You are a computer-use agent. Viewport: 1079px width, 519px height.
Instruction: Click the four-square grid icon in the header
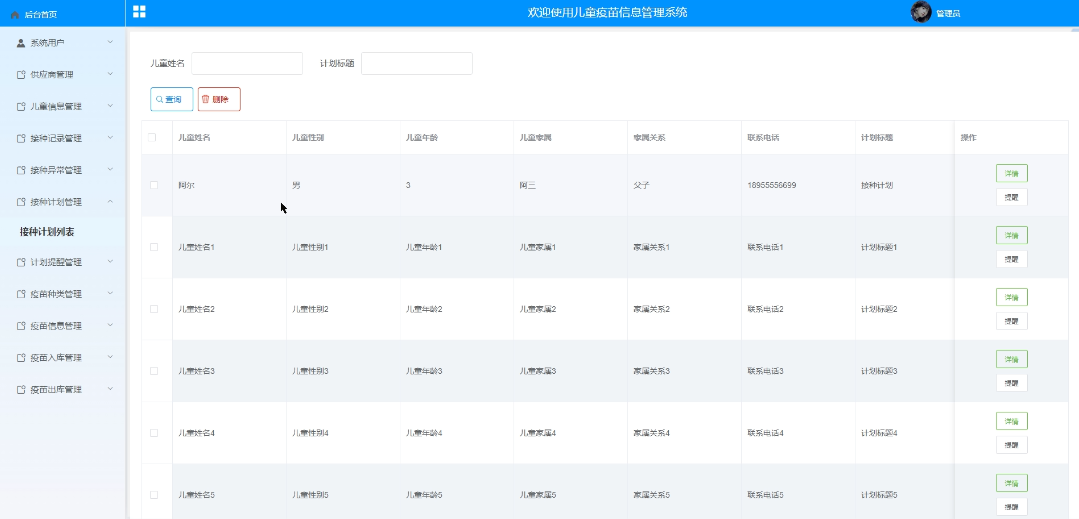[x=139, y=11]
